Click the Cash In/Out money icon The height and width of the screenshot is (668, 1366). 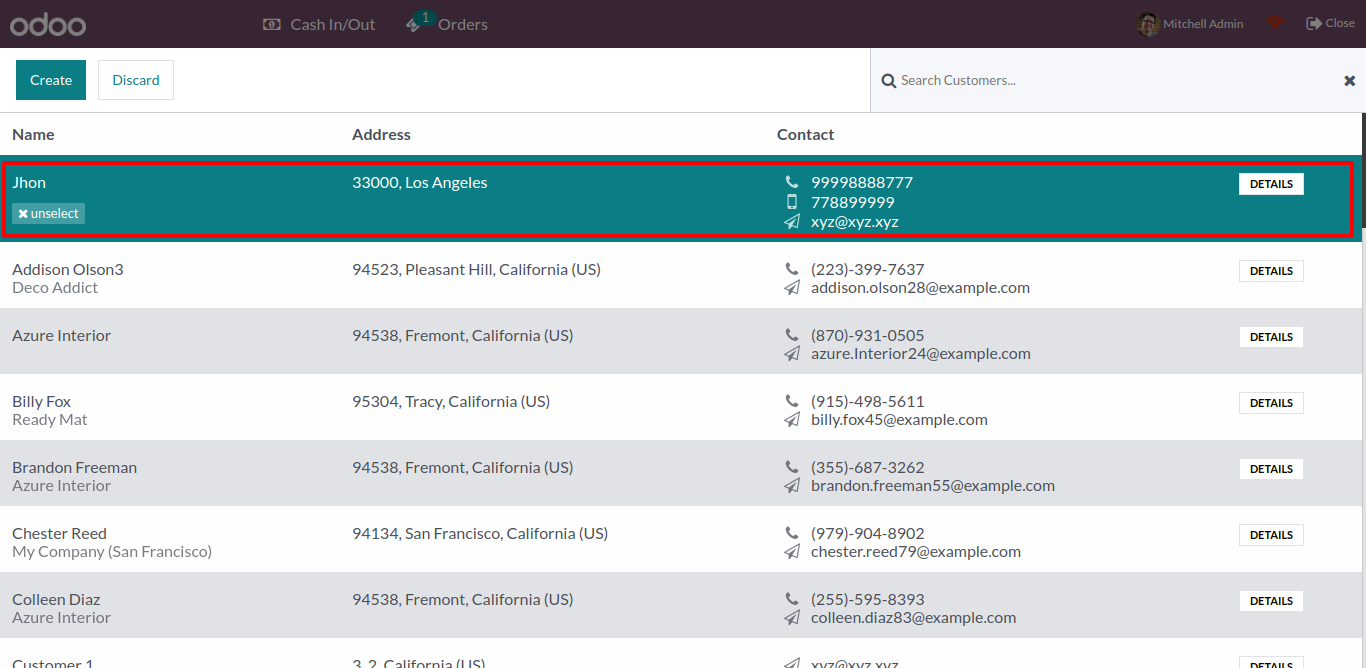point(271,24)
